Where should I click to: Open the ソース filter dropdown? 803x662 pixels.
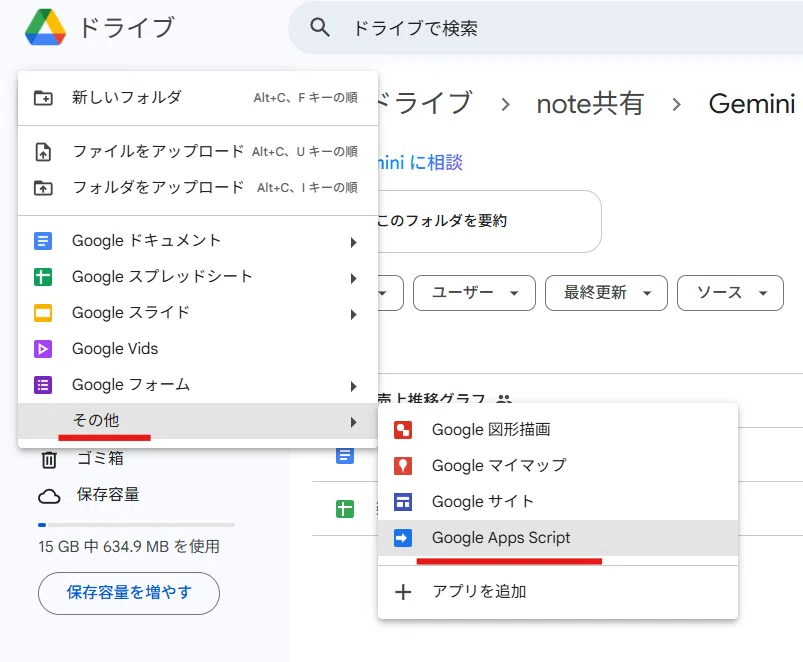coord(730,293)
